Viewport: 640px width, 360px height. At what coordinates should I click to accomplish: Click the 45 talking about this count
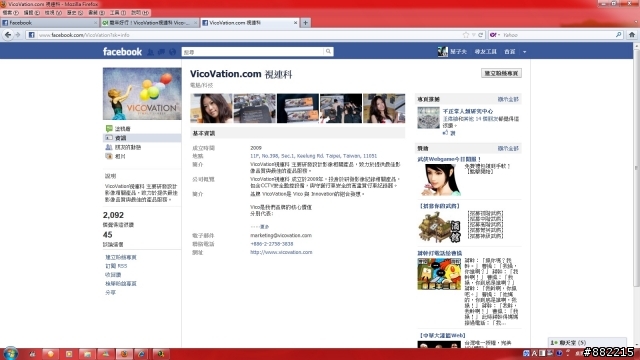coord(107,235)
